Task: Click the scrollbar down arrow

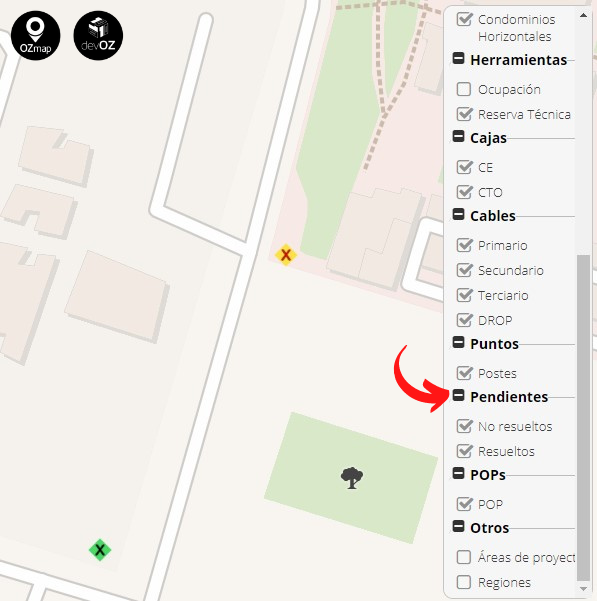Action: (x=583, y=588)
